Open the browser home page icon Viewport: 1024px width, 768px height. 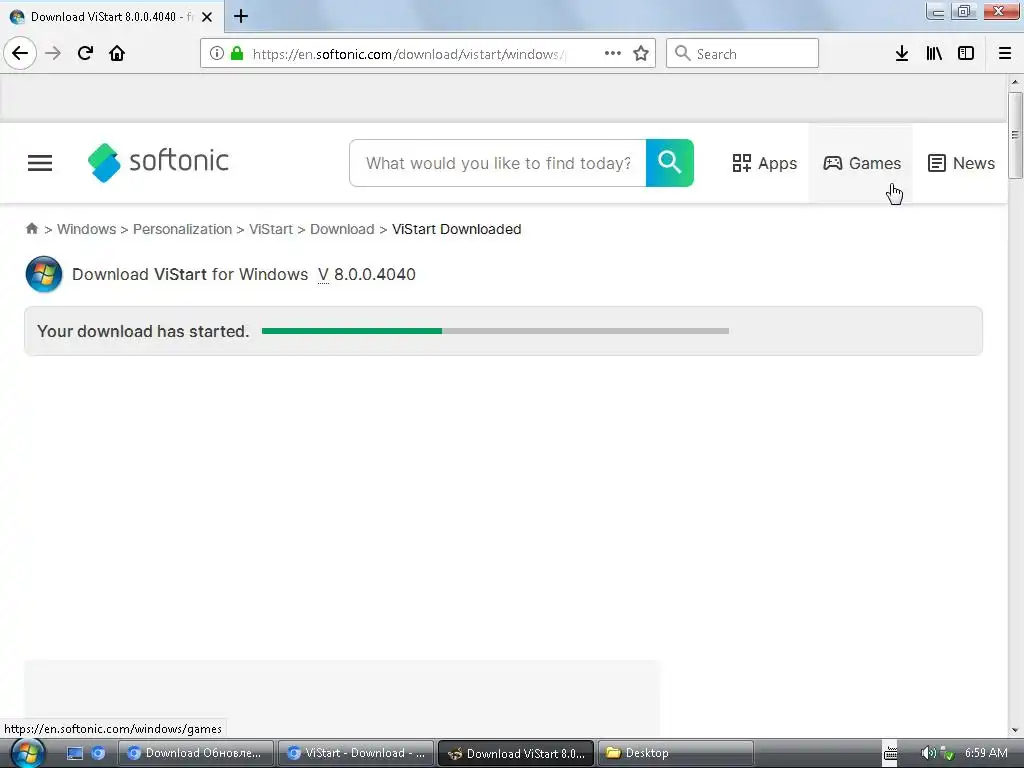[x=117, y=54]
